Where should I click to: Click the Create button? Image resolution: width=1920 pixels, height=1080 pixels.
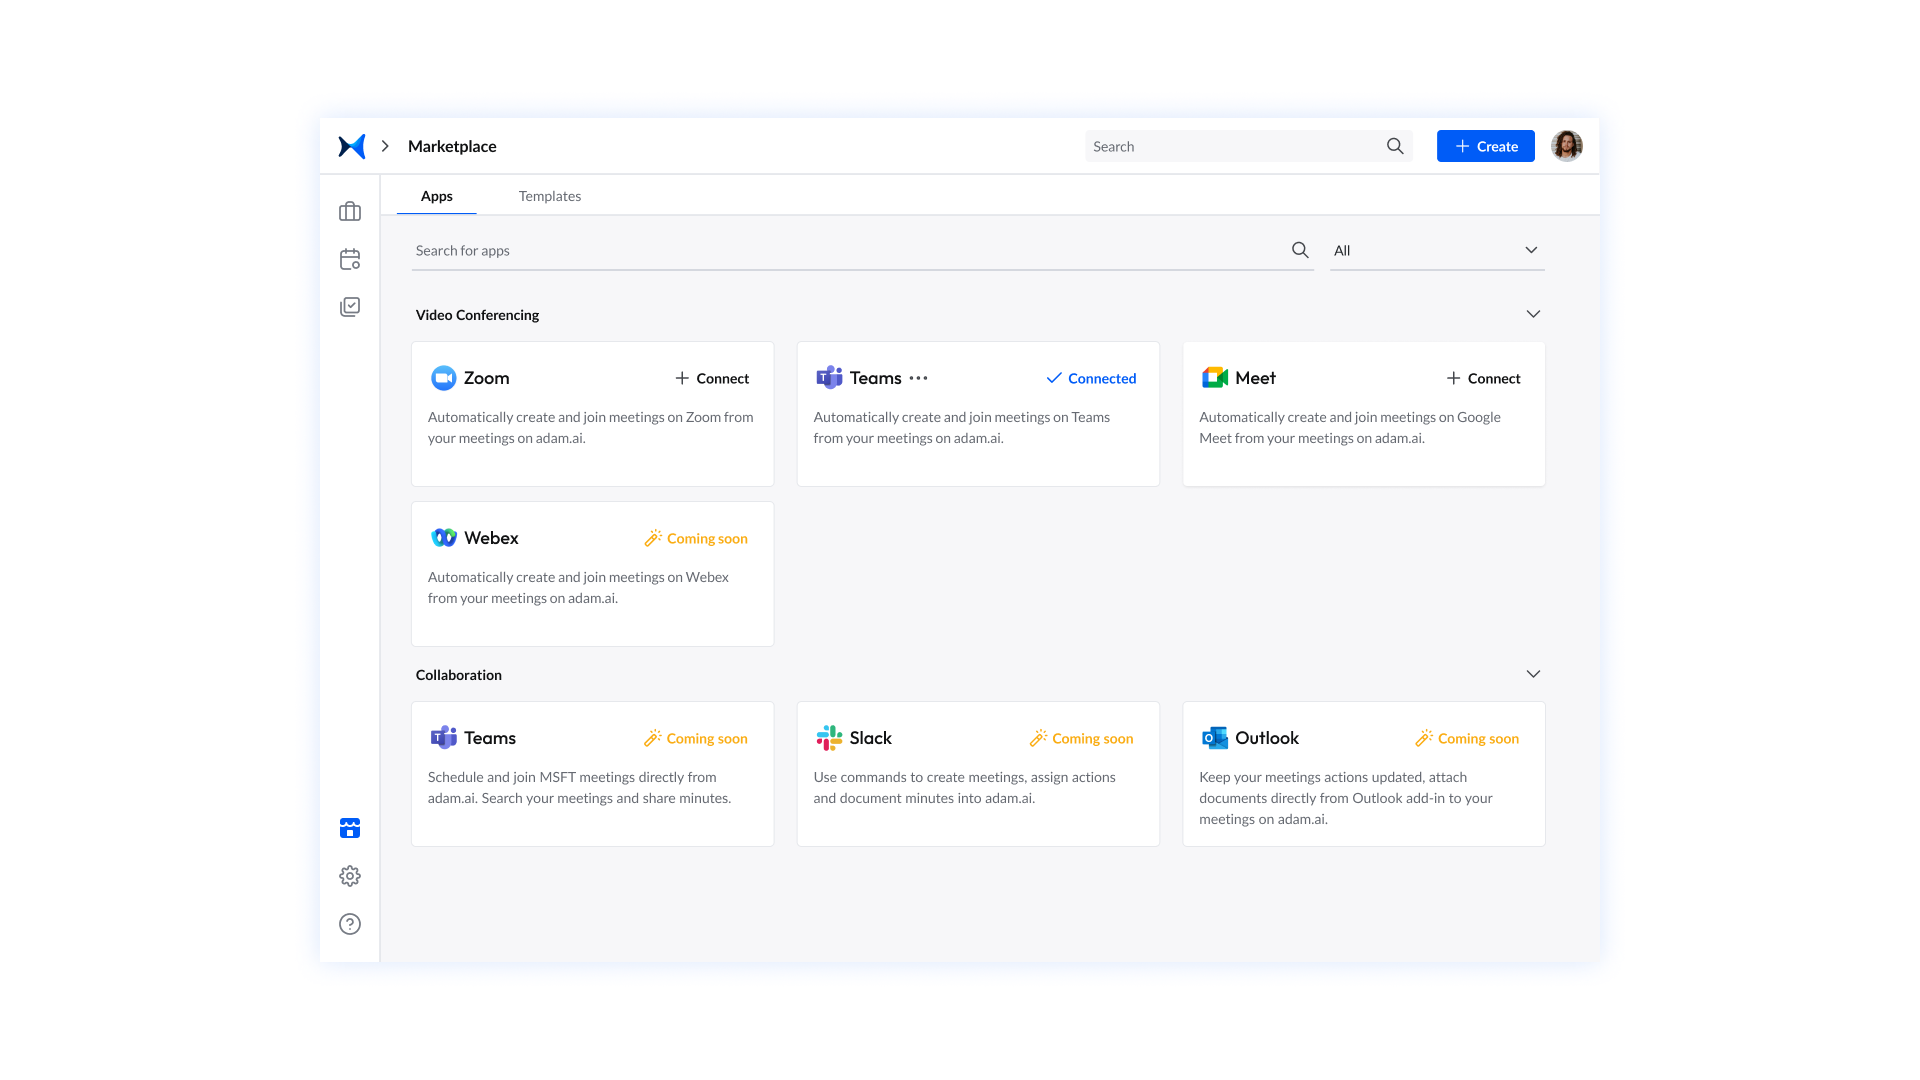click(1485, 146)
